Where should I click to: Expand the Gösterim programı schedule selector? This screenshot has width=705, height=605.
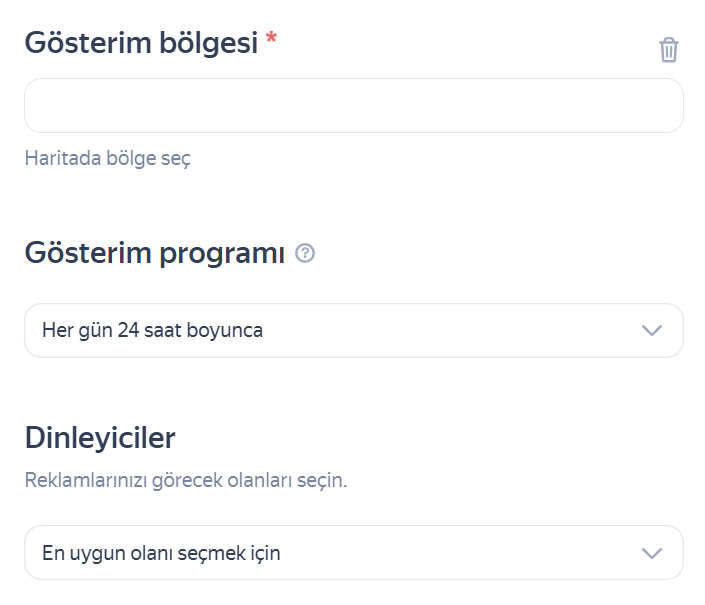point(353,331)
